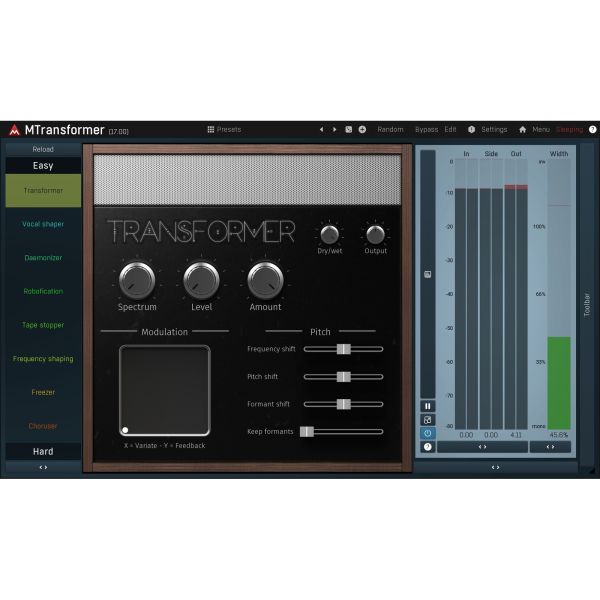Click the 45.6% width value
Screen dimensions: 600x600
click(559, 435)
